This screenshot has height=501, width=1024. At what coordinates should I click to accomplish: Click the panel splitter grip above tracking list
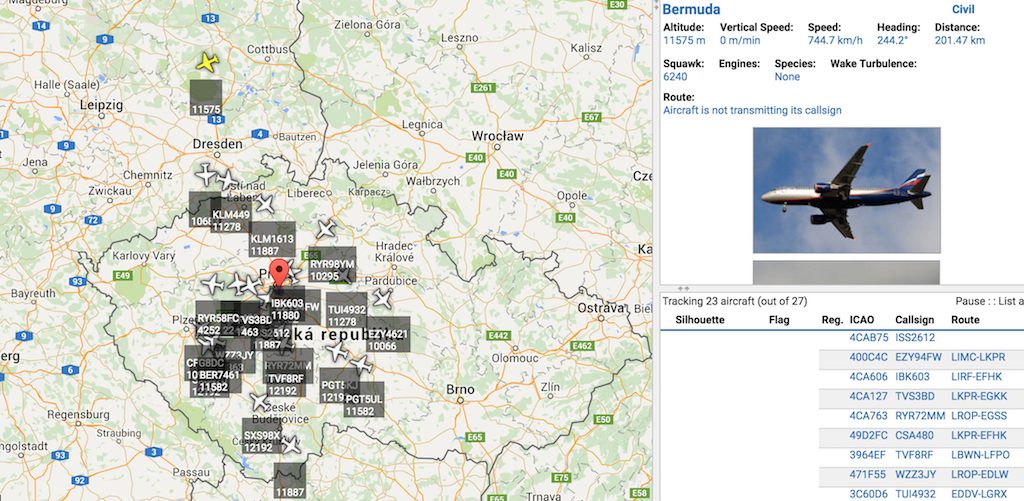684,288
